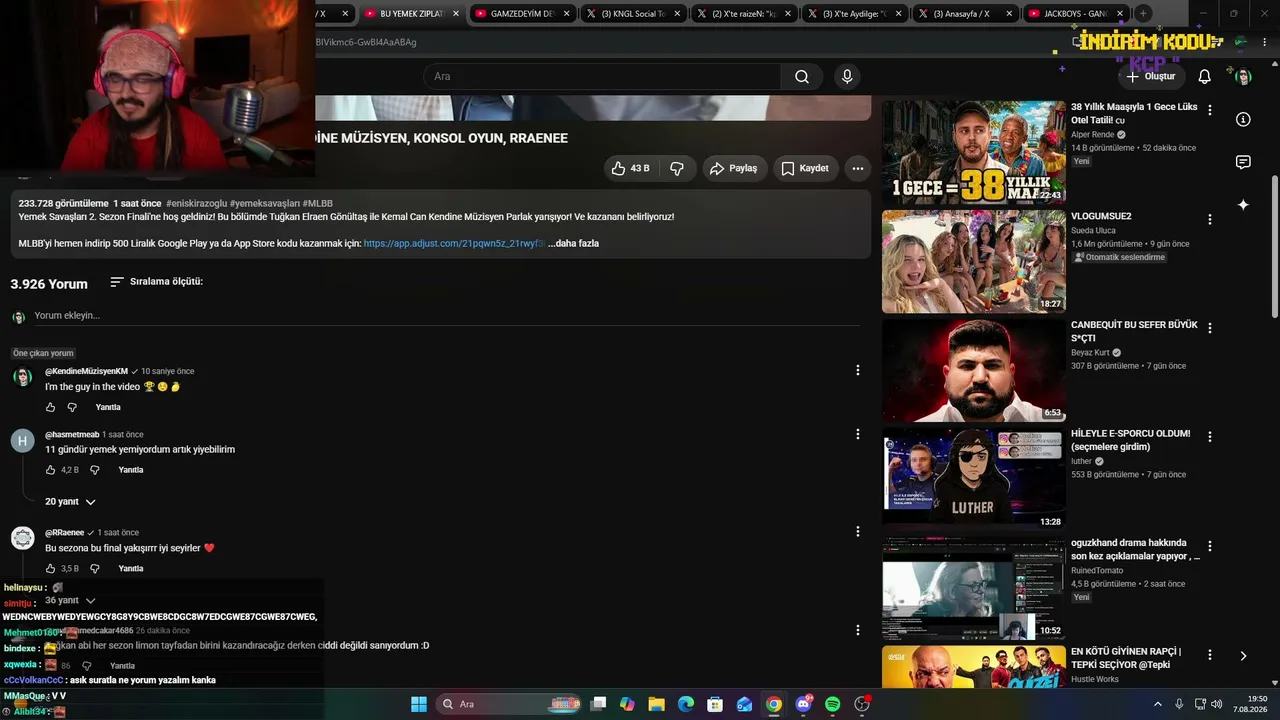The height and width of the screenshot is (720, 1280).
Task: Expand the side panel arrow chevron
Action: point(1243,656)
